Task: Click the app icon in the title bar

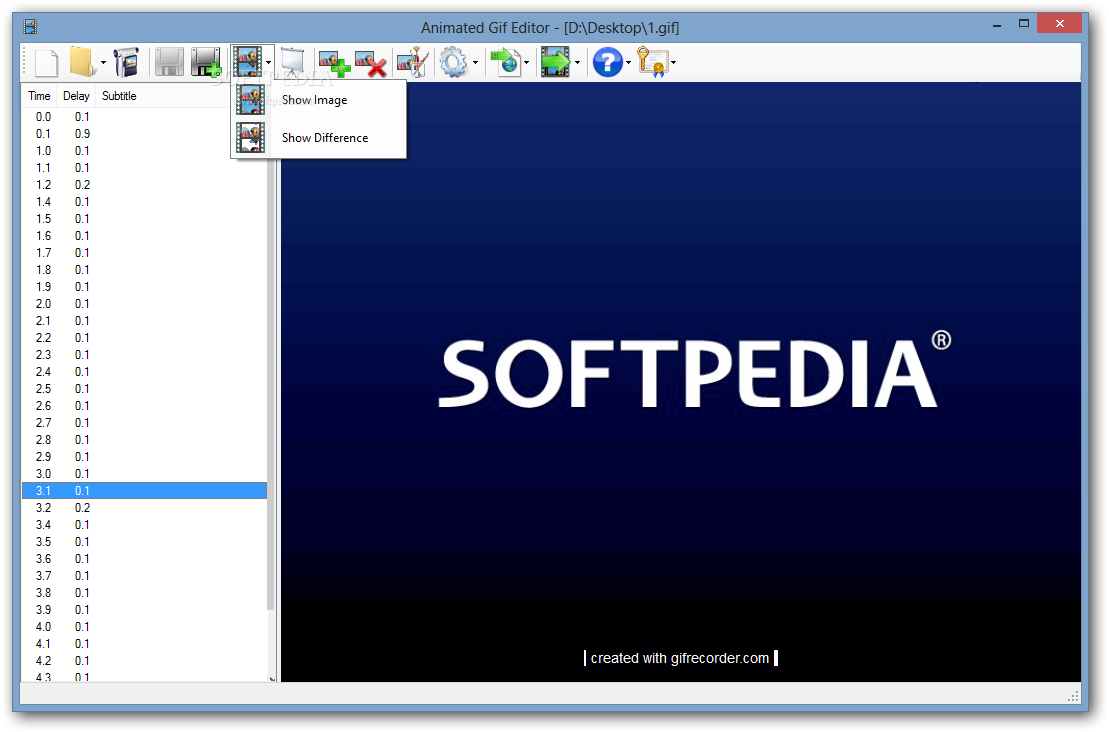Action: [x=30, y=27]
